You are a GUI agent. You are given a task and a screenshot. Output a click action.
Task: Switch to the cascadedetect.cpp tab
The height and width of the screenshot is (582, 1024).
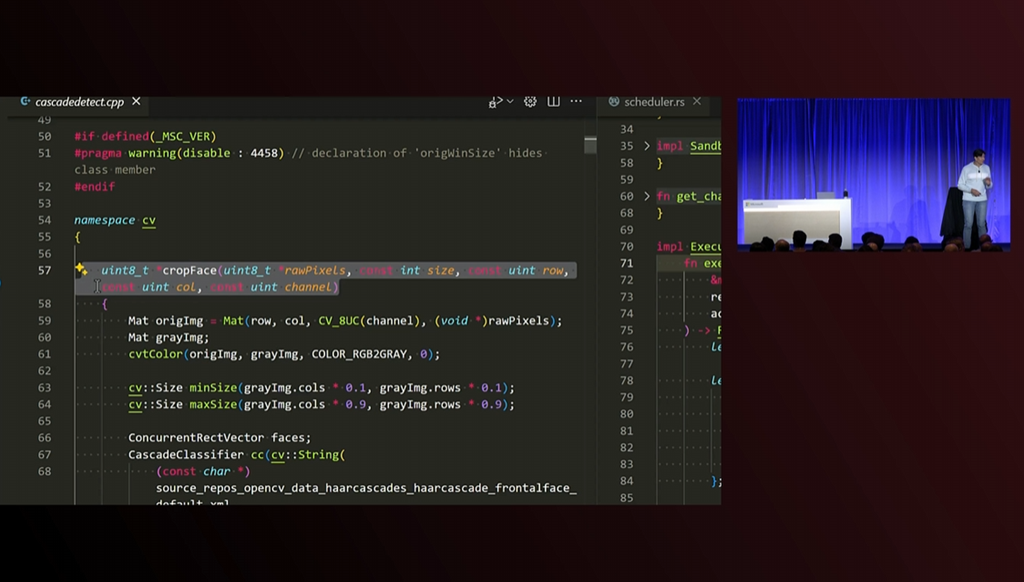(x=79, y=102)
